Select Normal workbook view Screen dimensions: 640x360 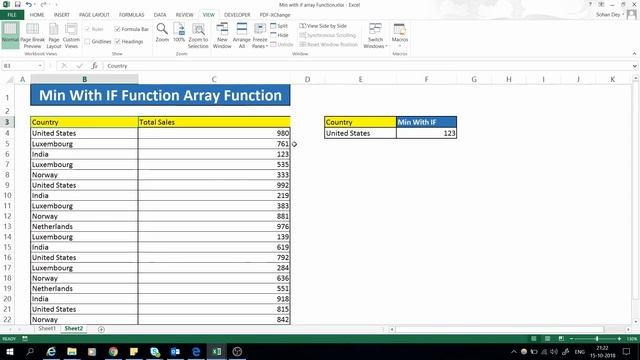(x=10, y=35)
